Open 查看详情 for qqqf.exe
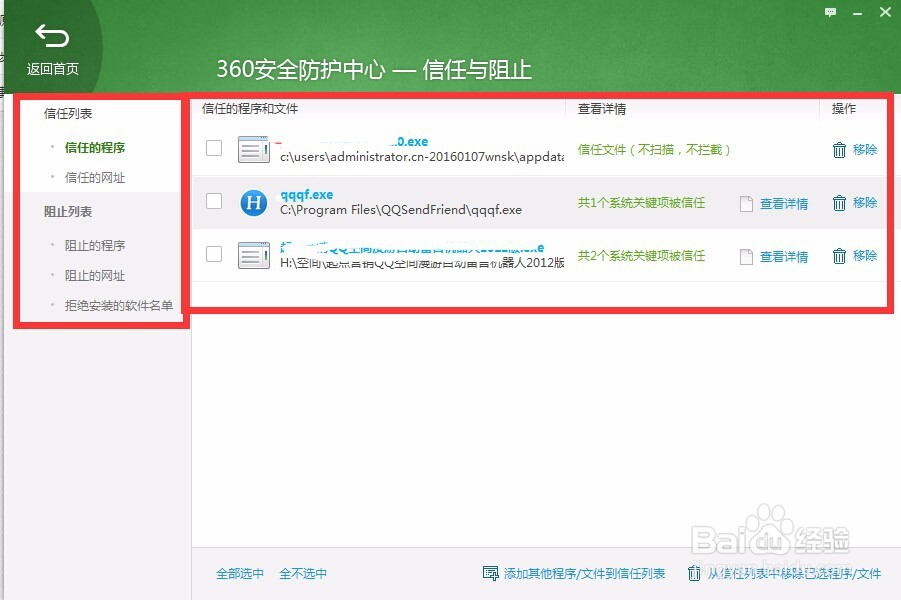This screenshot has width=901, height=600. (x=783, y=203)
